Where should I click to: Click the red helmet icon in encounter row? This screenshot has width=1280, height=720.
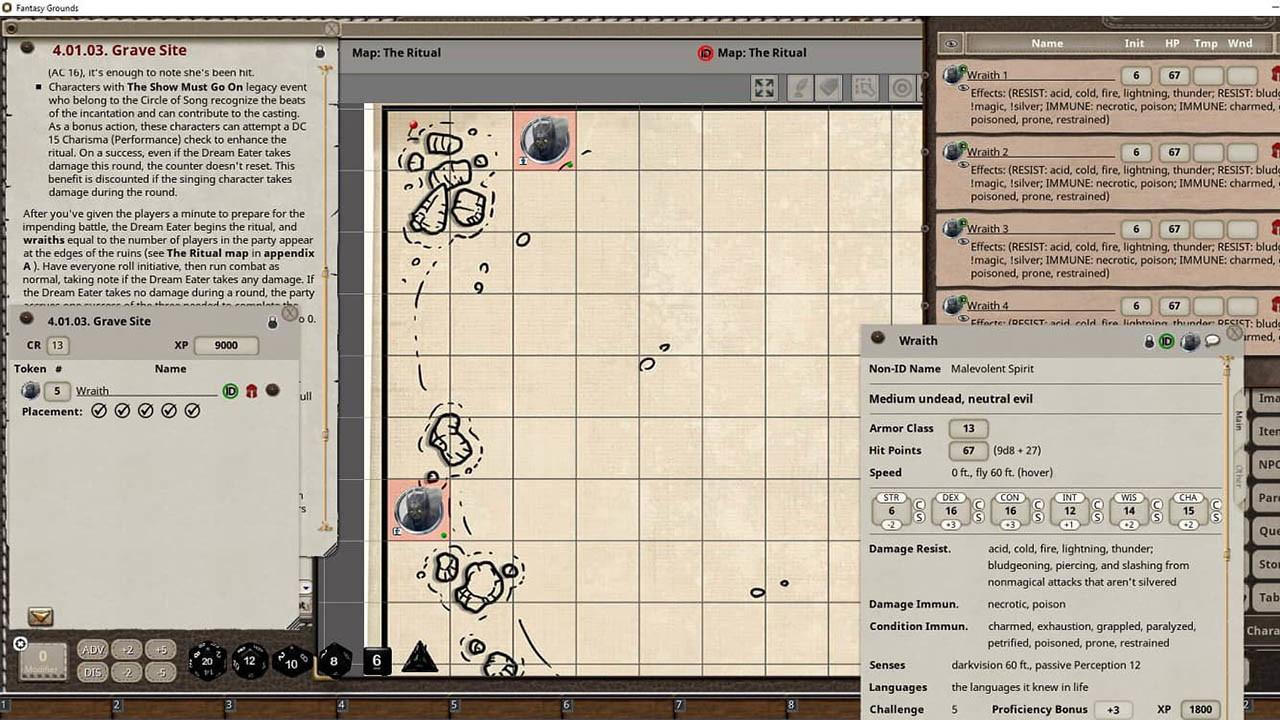click(x=252, y=391)
